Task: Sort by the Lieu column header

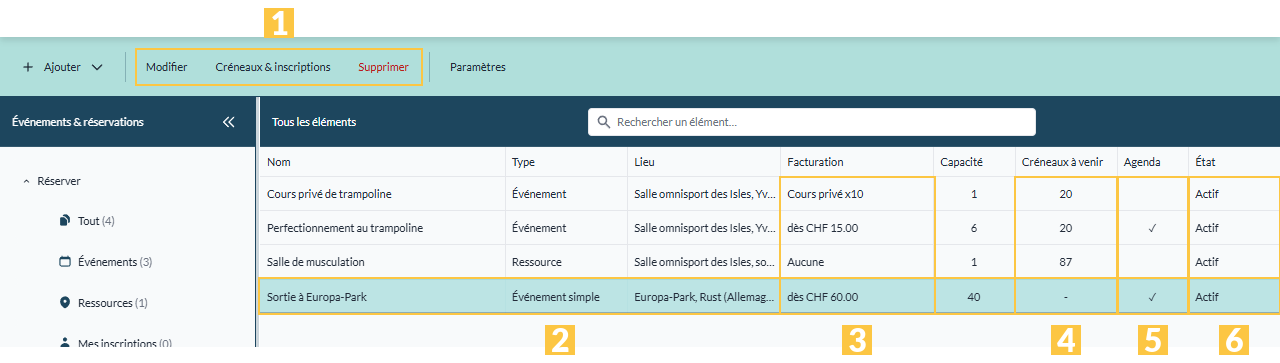Action: [x=703, y=162]
